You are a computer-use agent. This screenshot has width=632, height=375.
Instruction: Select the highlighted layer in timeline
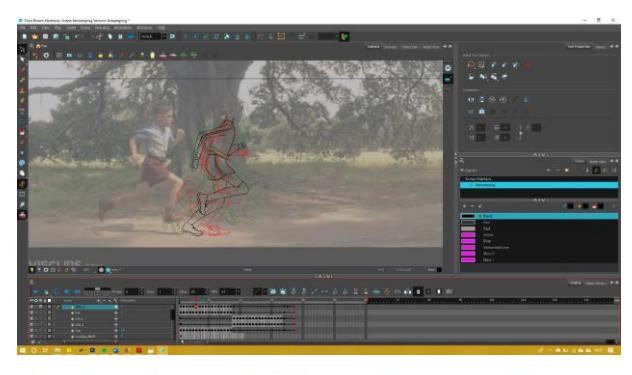coord(89,307)
